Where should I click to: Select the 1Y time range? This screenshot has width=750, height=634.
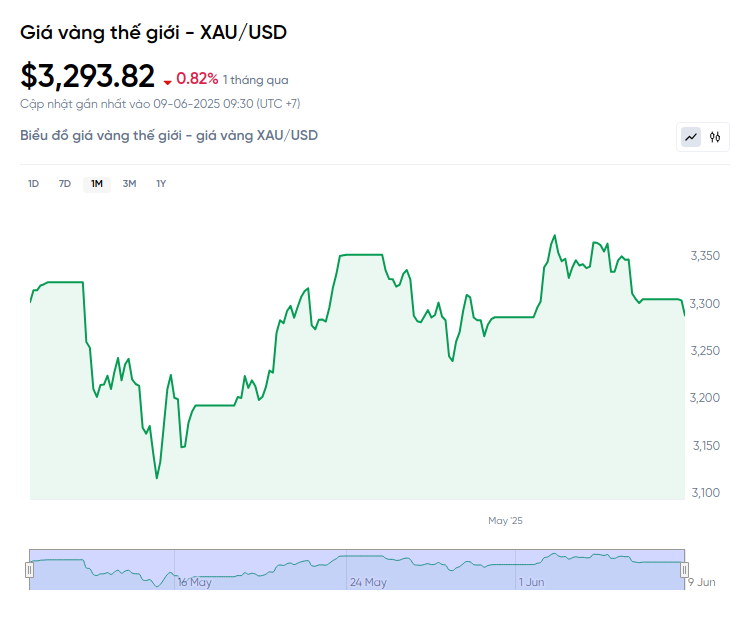[x=161, y=183]
